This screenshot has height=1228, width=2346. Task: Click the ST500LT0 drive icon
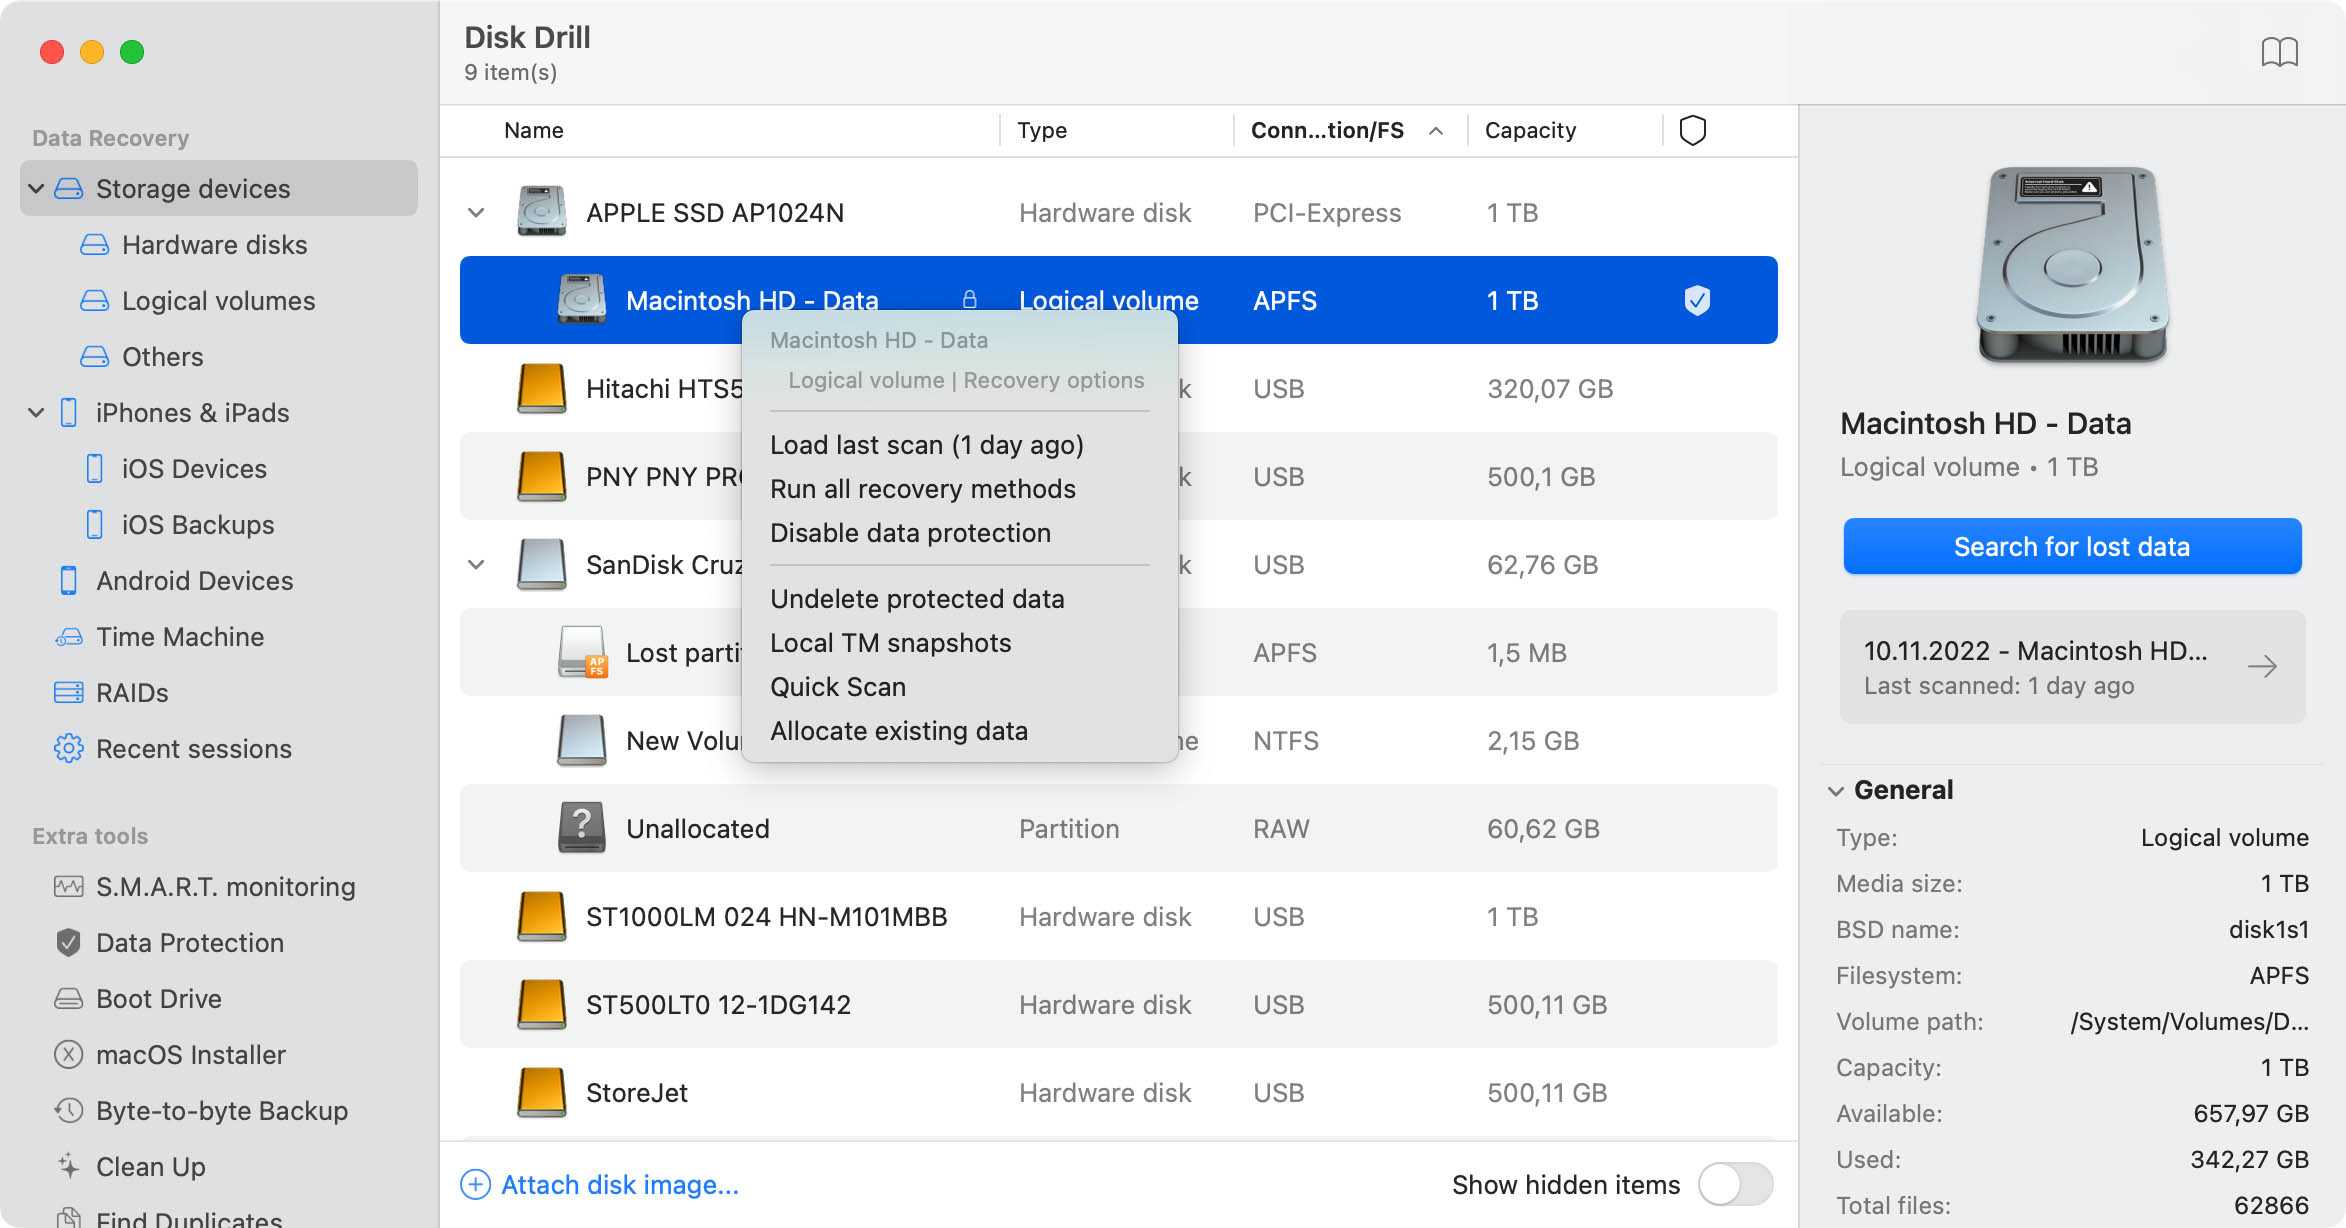click(541, 1004)
